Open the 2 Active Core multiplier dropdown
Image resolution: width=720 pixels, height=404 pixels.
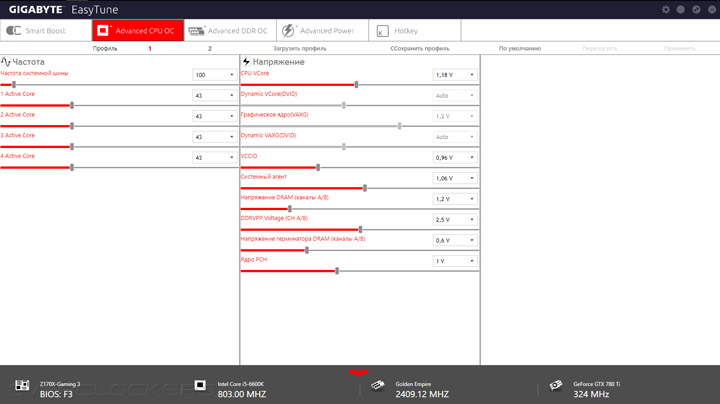(214, 116)
